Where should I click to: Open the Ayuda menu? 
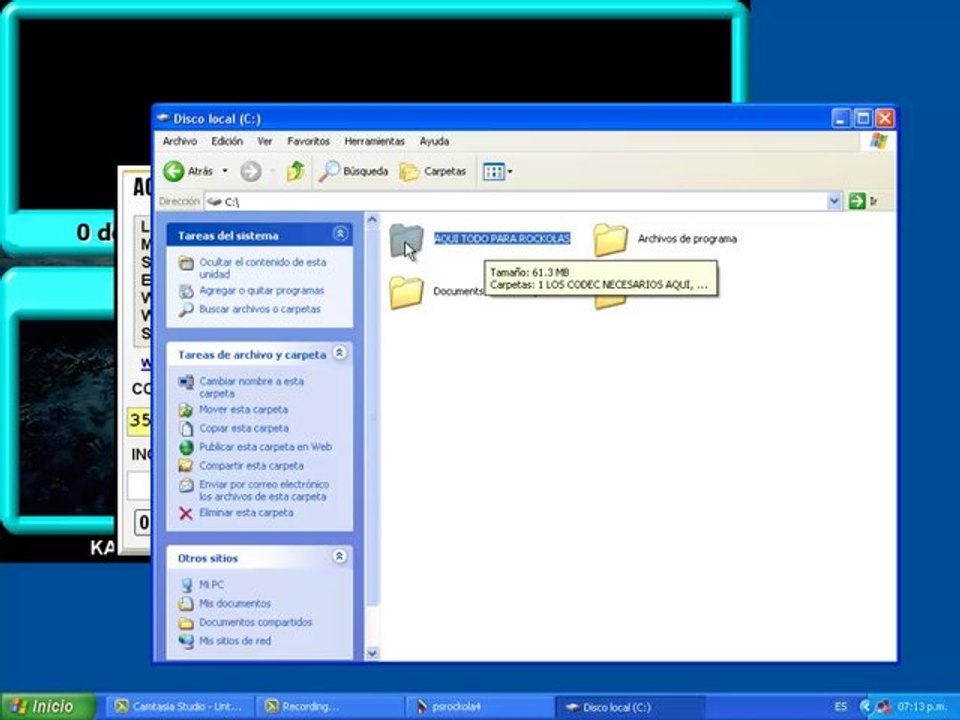coord(434,141)
